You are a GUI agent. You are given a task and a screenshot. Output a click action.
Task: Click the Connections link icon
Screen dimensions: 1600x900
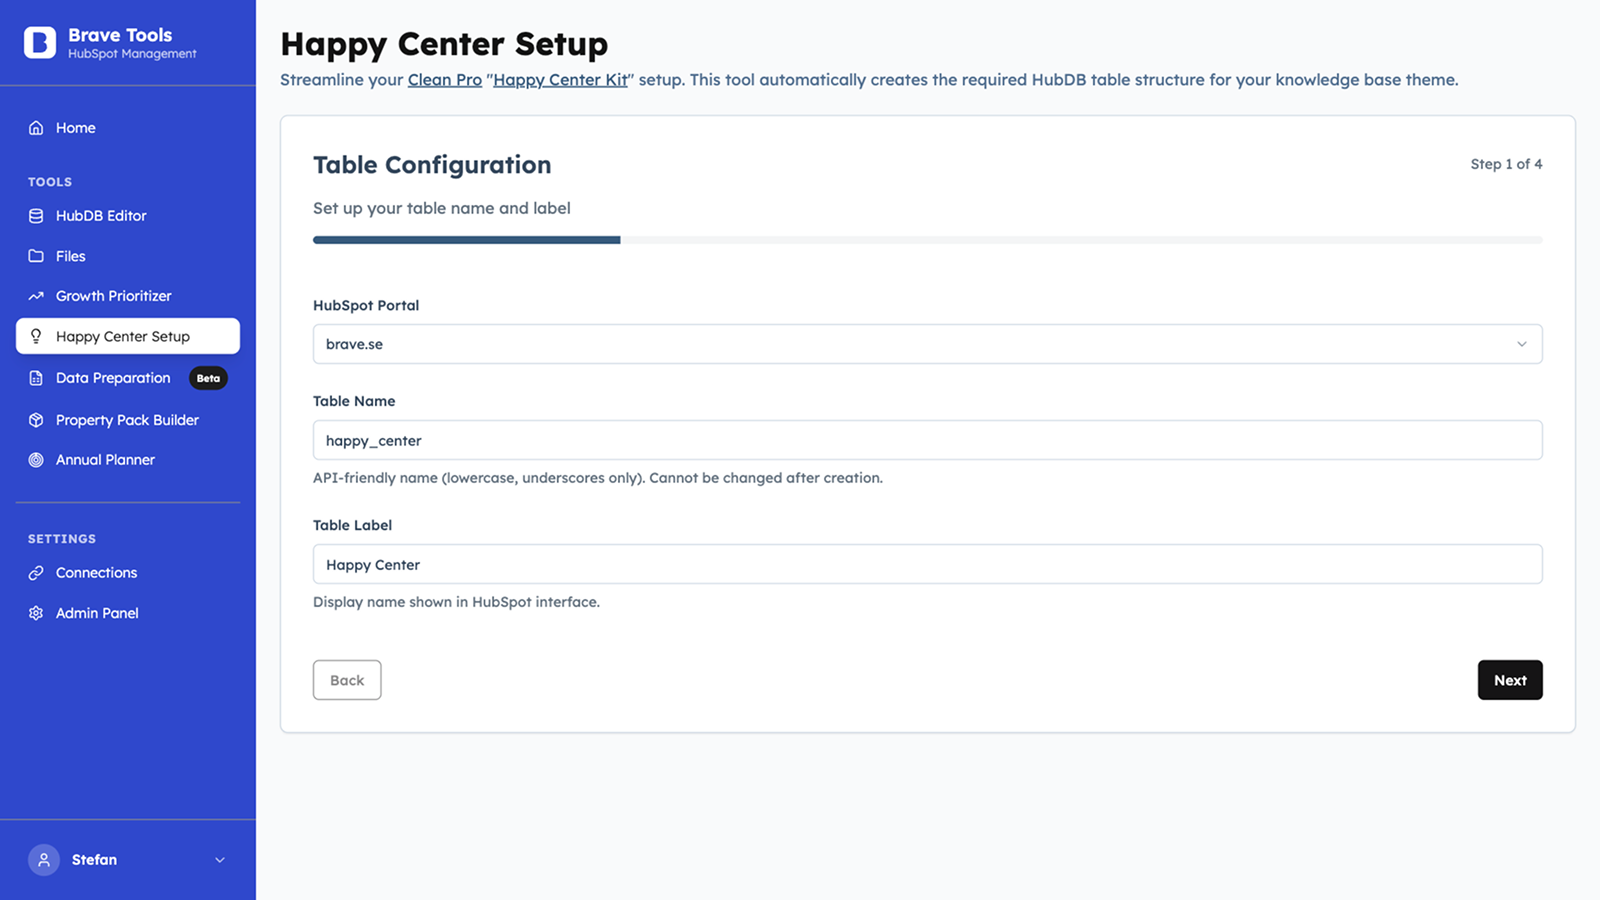(36, 573)
